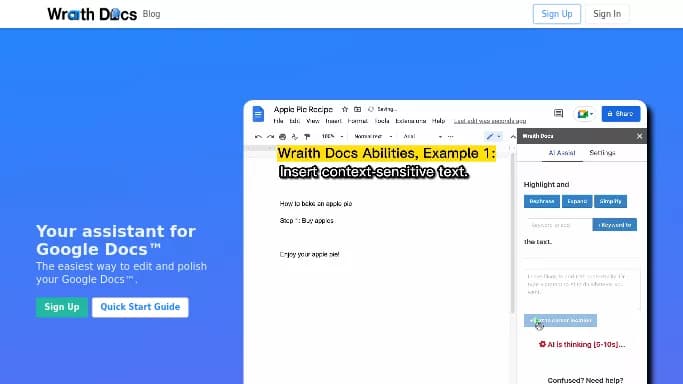The height and width of the screenshot is (384, 683).
Task: Click the Apple Pie Recipe document title
Action: coord(303,109)
